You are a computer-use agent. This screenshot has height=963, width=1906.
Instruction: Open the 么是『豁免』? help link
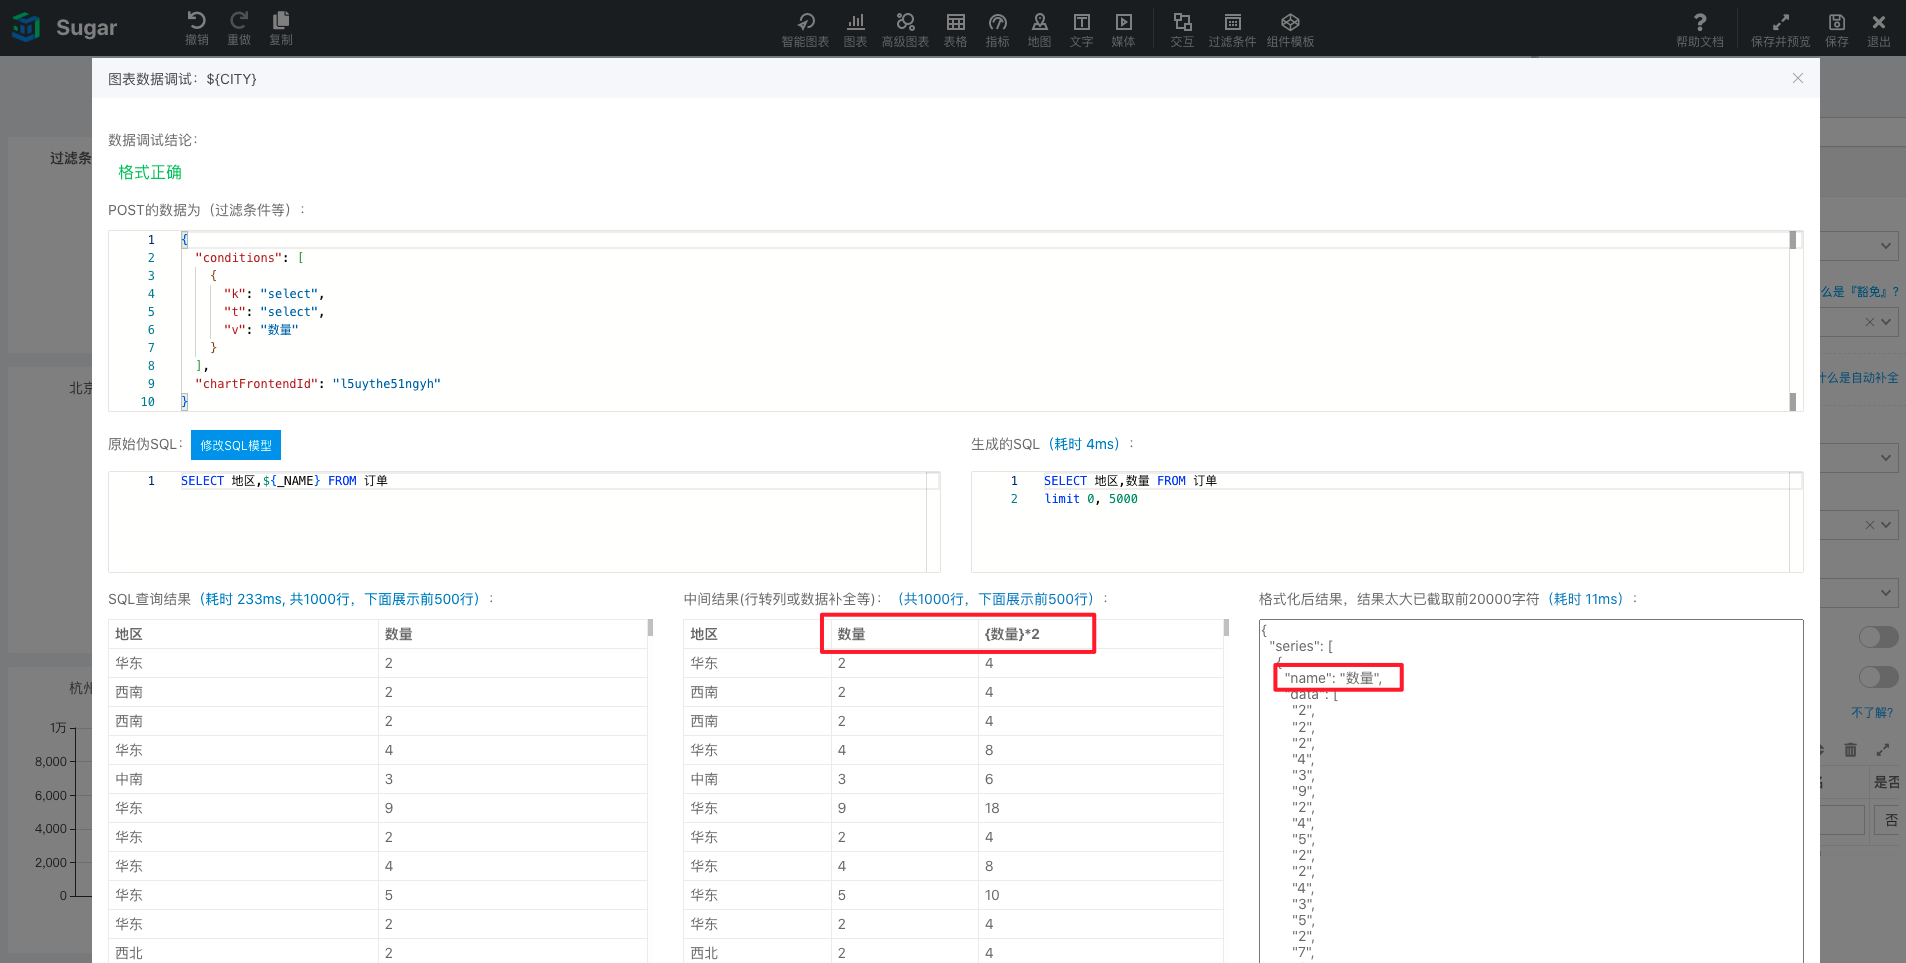pyautogui.click(x=1859, y=292)
